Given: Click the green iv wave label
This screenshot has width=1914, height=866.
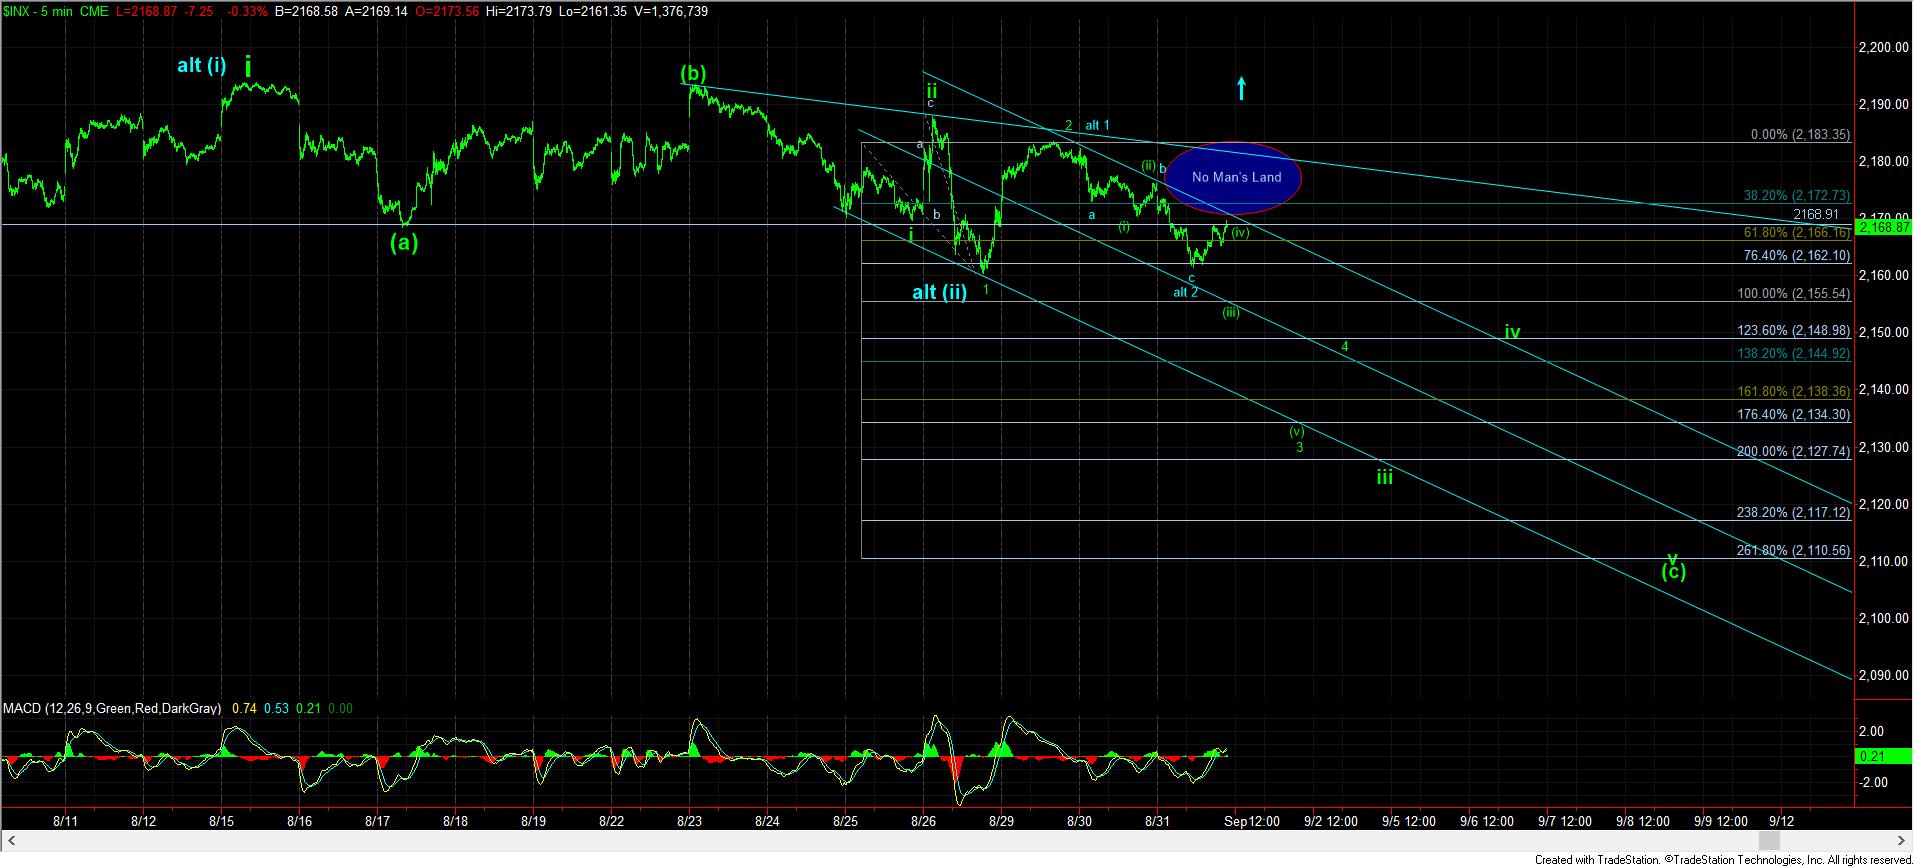Looking at the screenshot, I should (x=1512, y=332).
